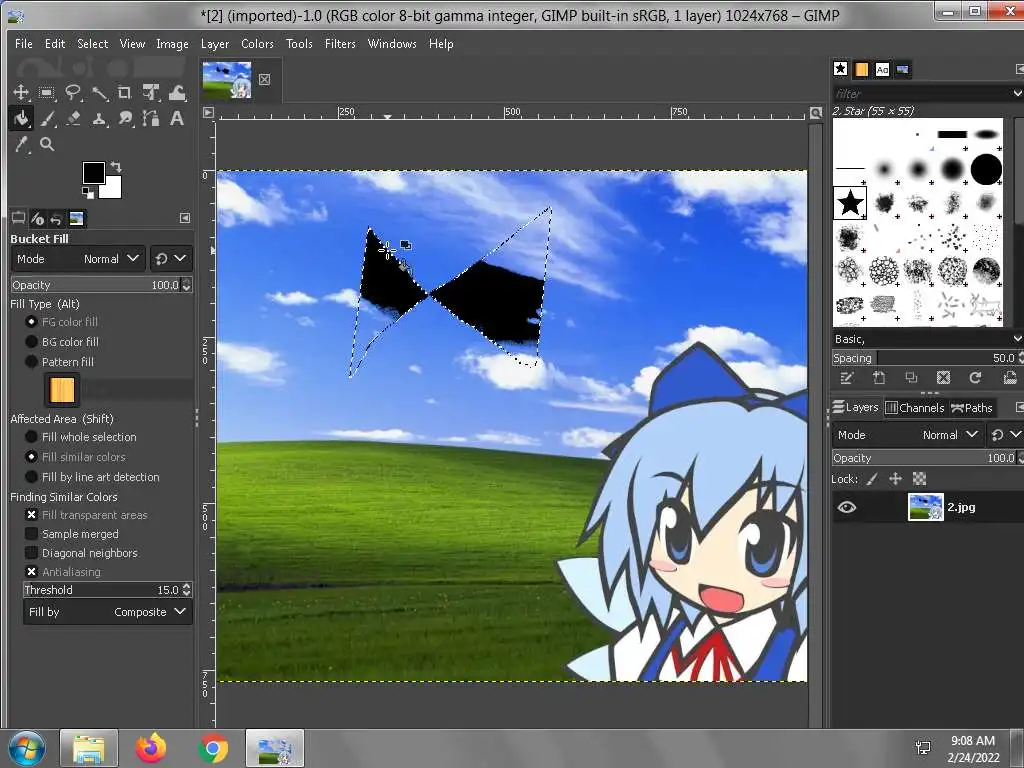Click the black foreground color swatch

(93, 172)
